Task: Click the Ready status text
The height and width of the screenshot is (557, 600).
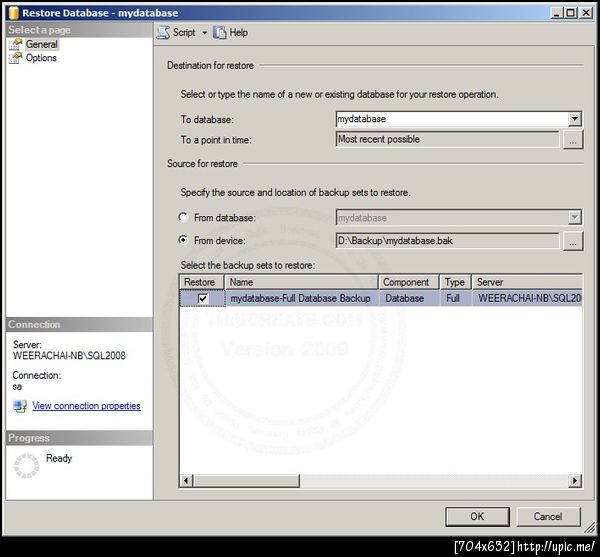Action: (59, 458)
